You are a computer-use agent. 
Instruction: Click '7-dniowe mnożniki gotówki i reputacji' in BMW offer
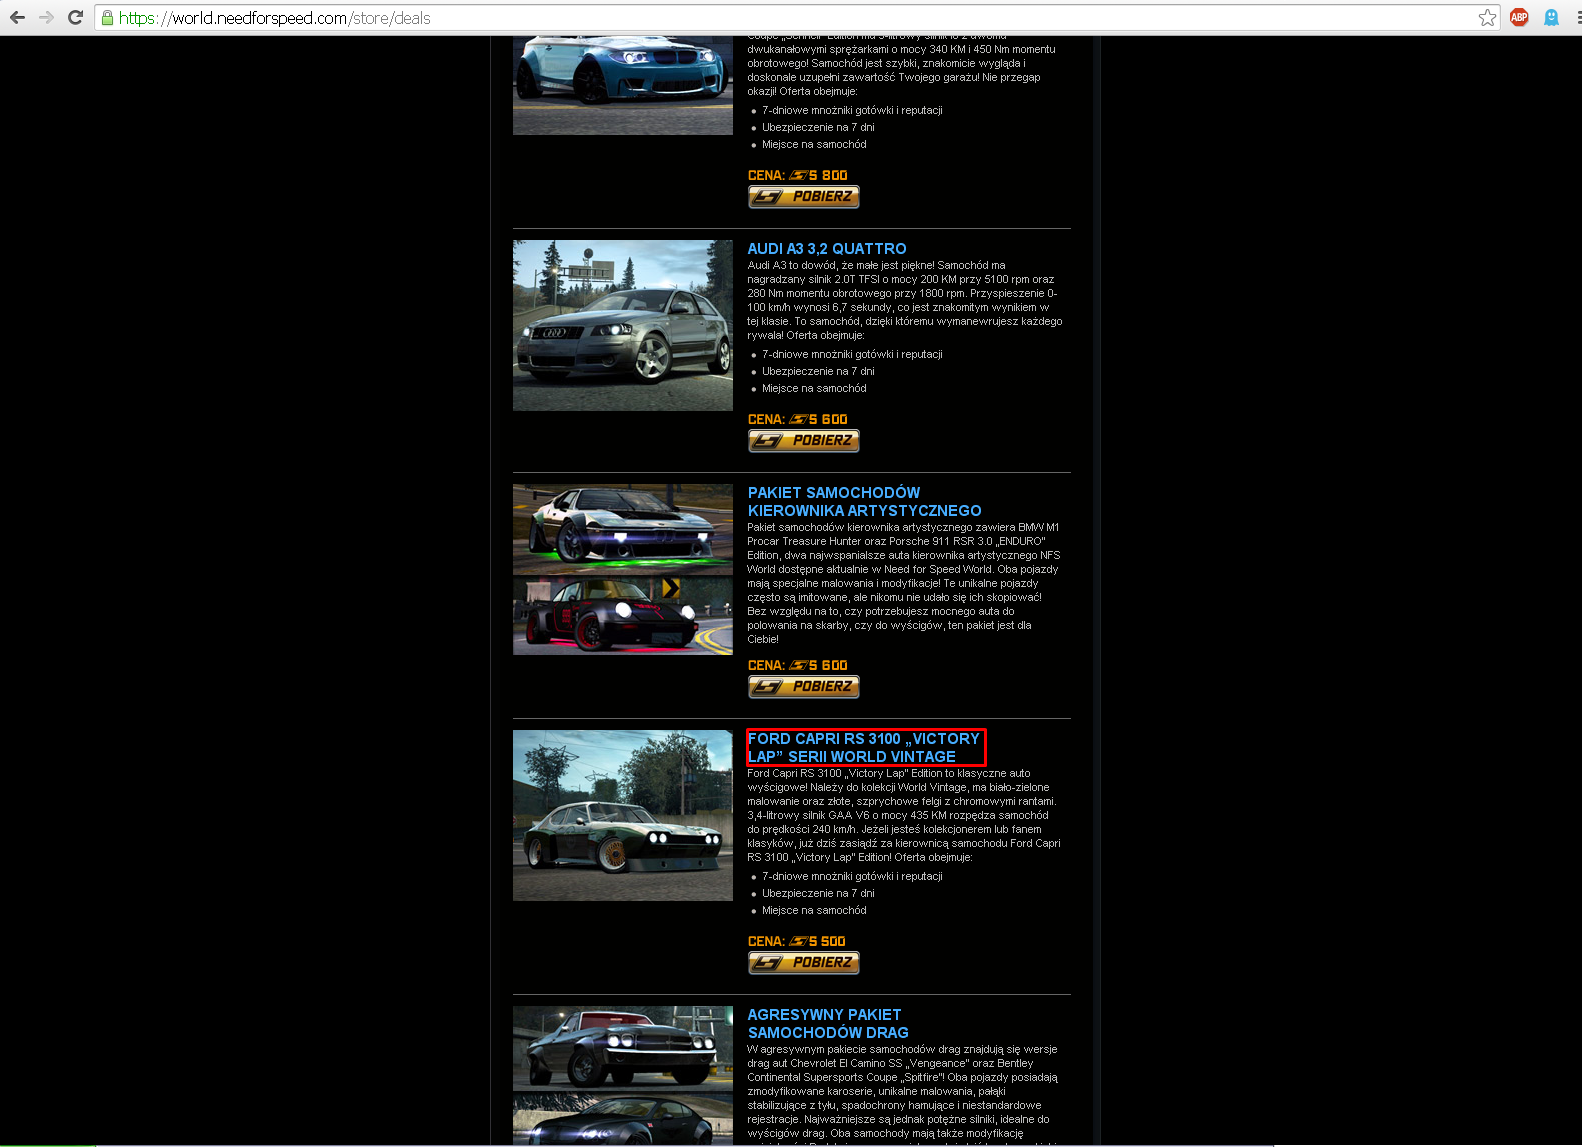tap(852, 111)
